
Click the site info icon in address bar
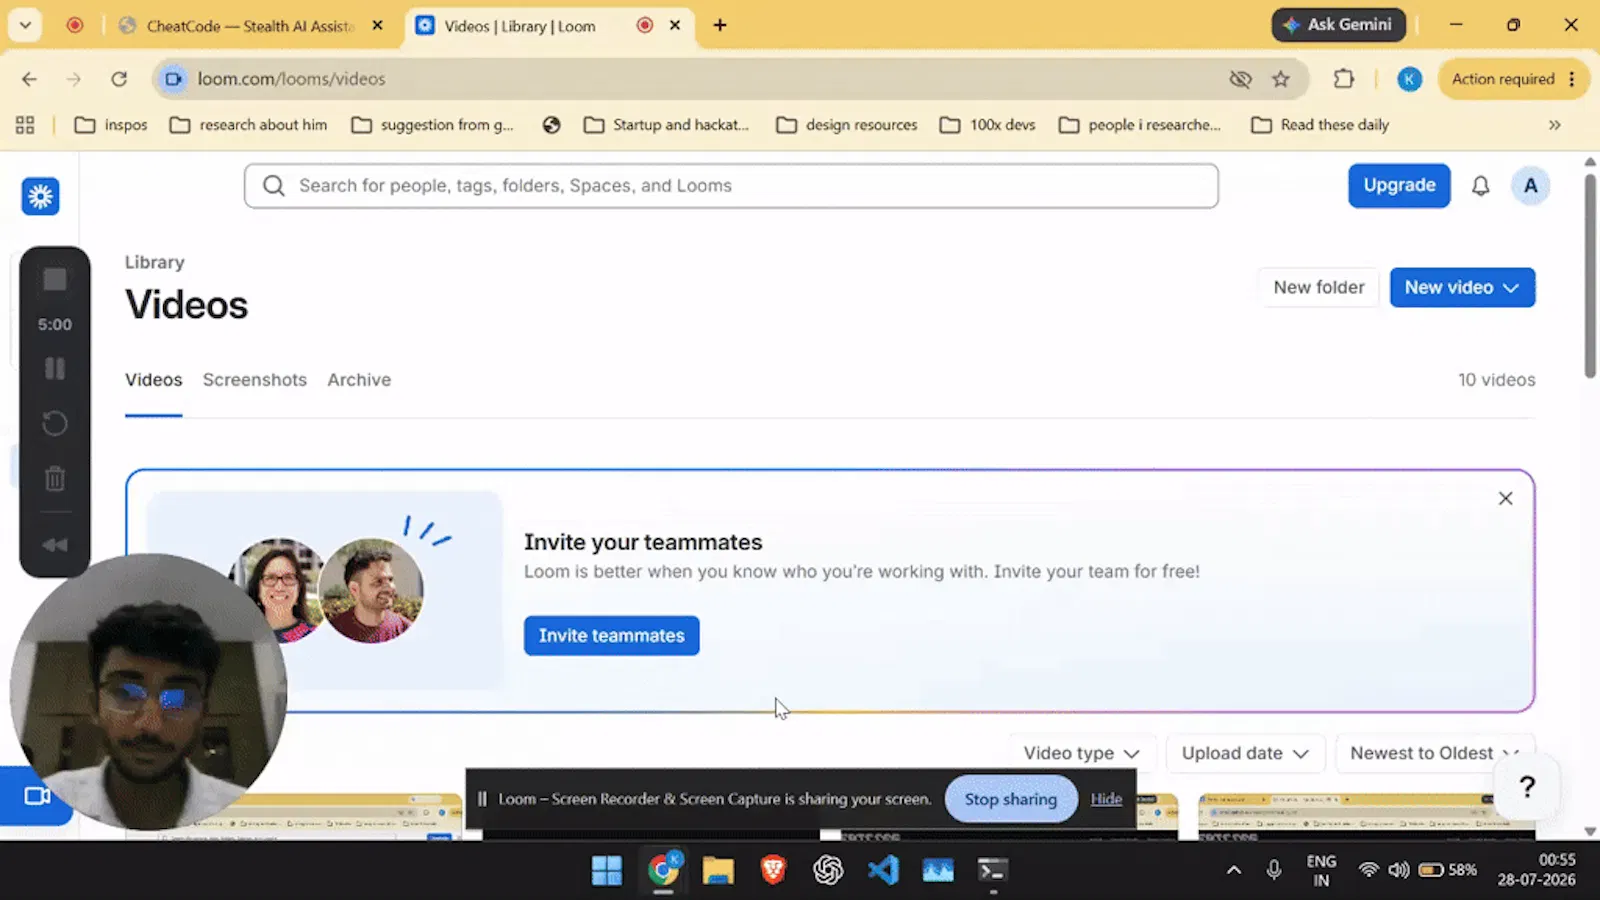click(173, 79)
